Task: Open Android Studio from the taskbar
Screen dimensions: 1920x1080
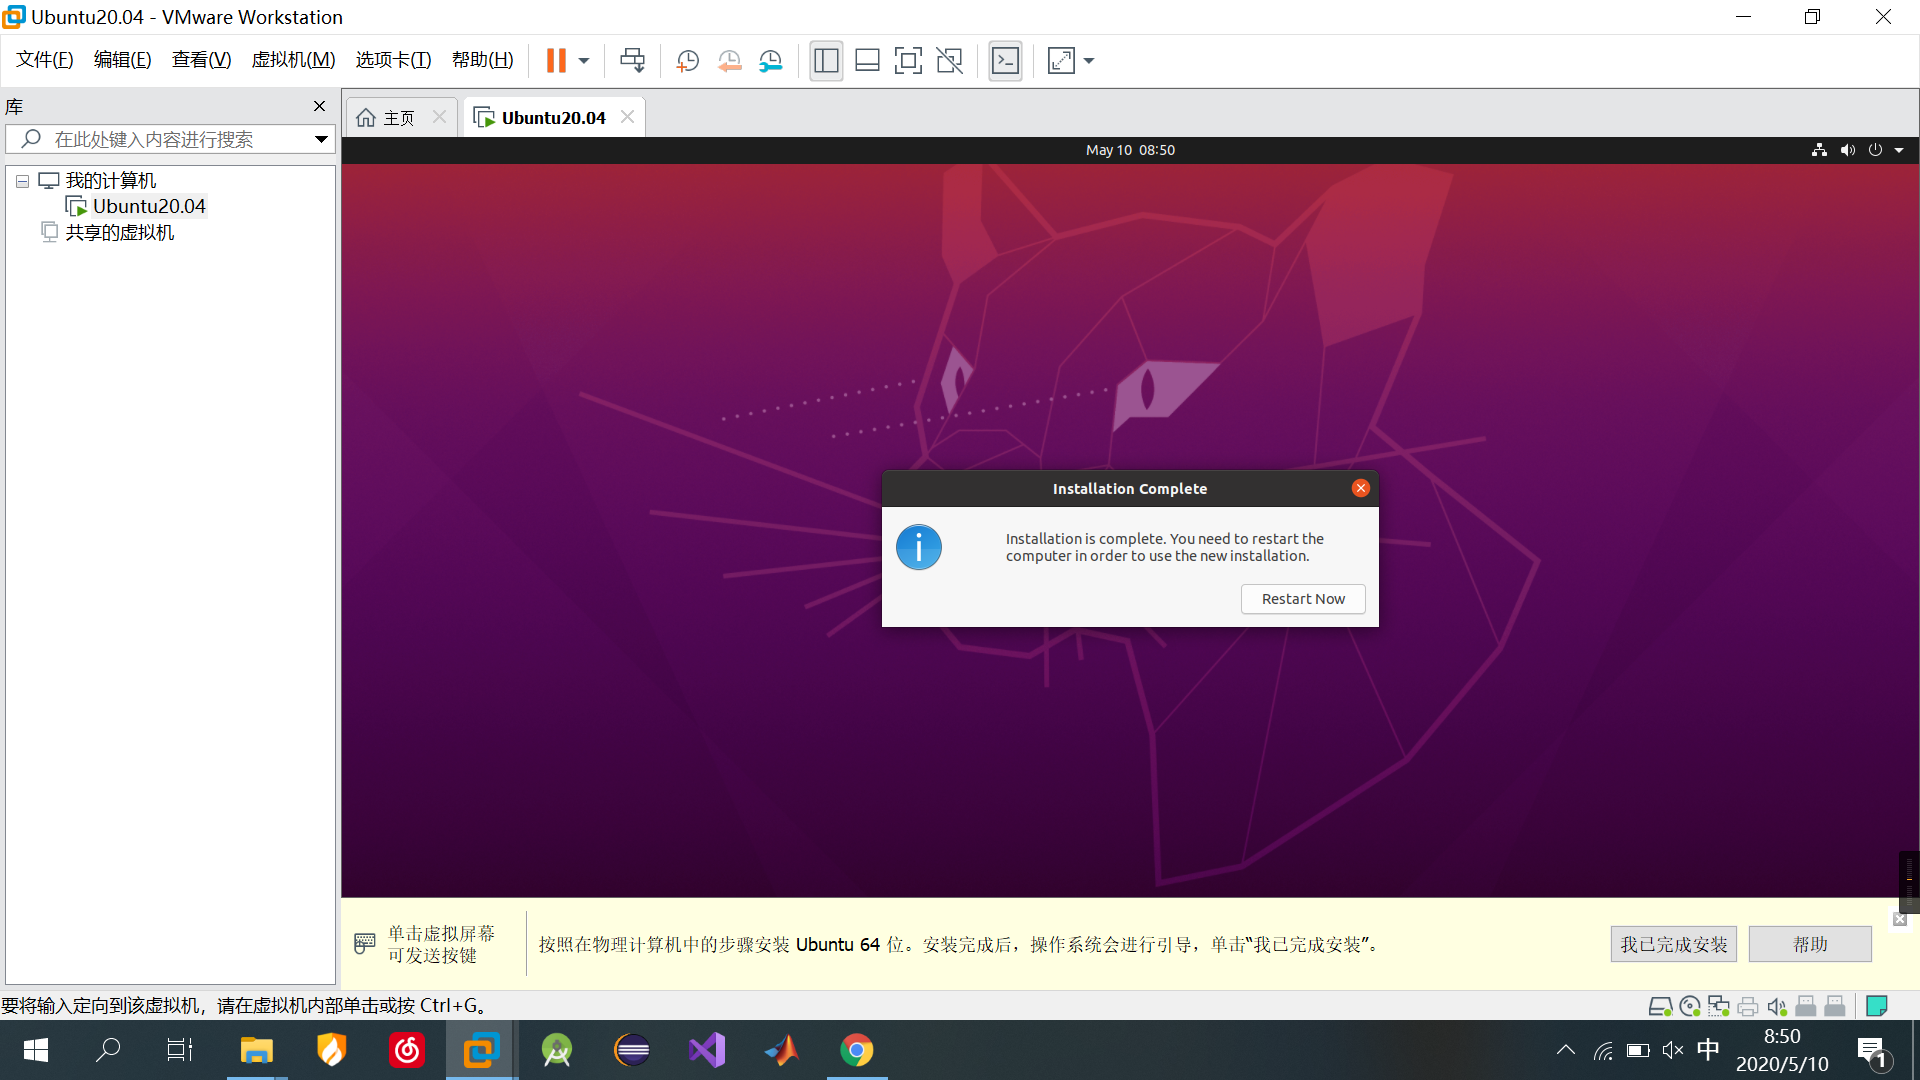Action: click(x=557, y=1050)
